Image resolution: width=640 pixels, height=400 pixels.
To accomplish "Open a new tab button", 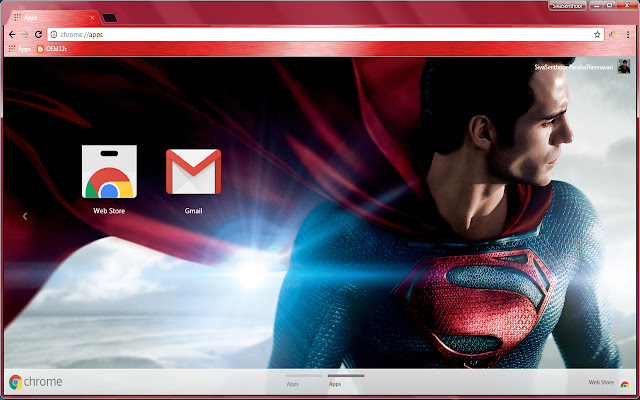I will [109, 18].
